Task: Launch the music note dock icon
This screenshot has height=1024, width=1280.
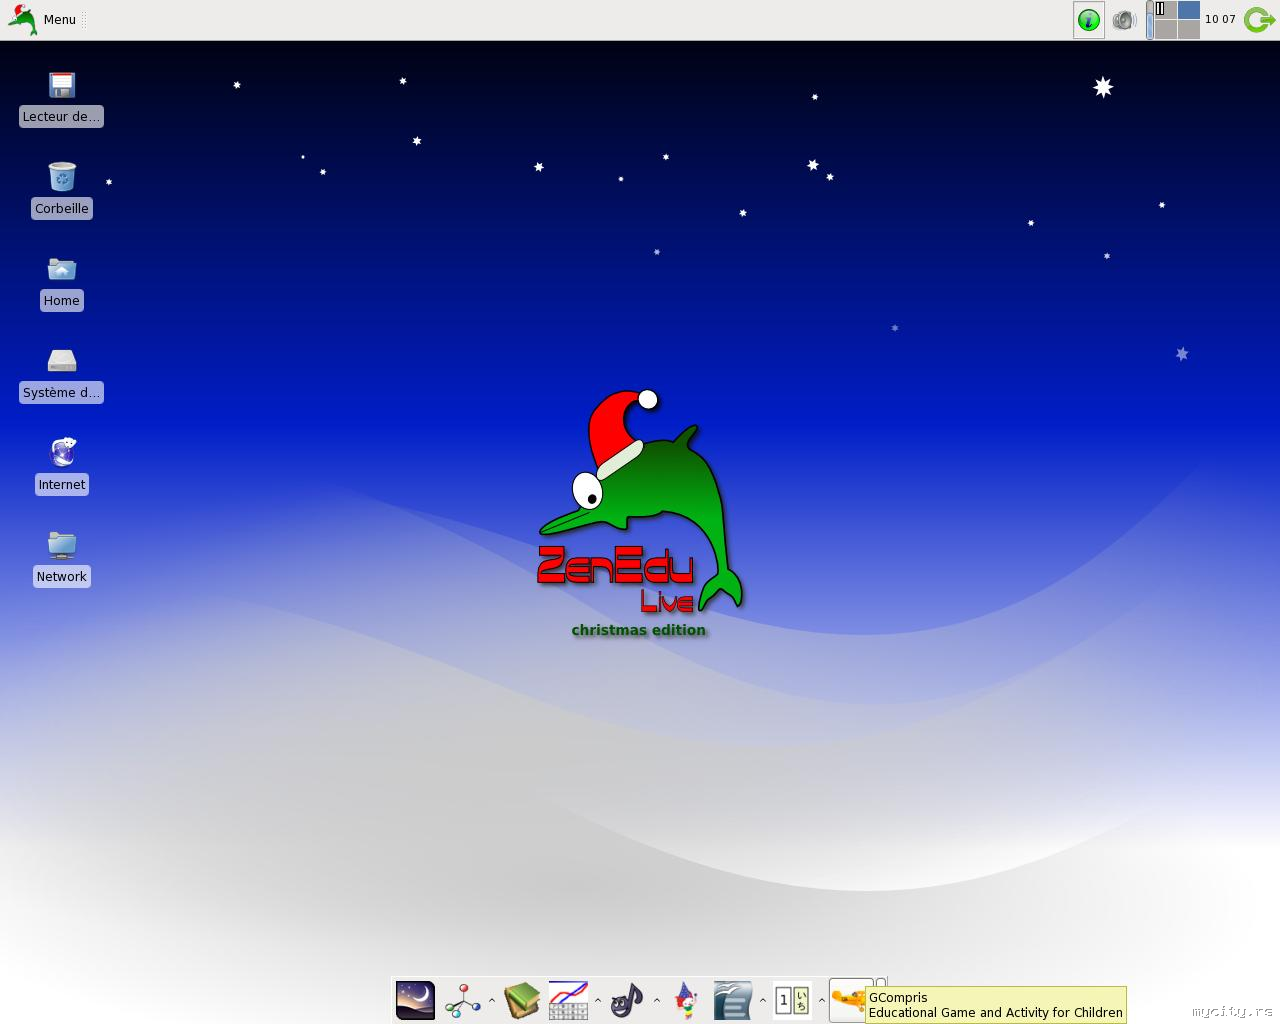Action: (627, 1000)
